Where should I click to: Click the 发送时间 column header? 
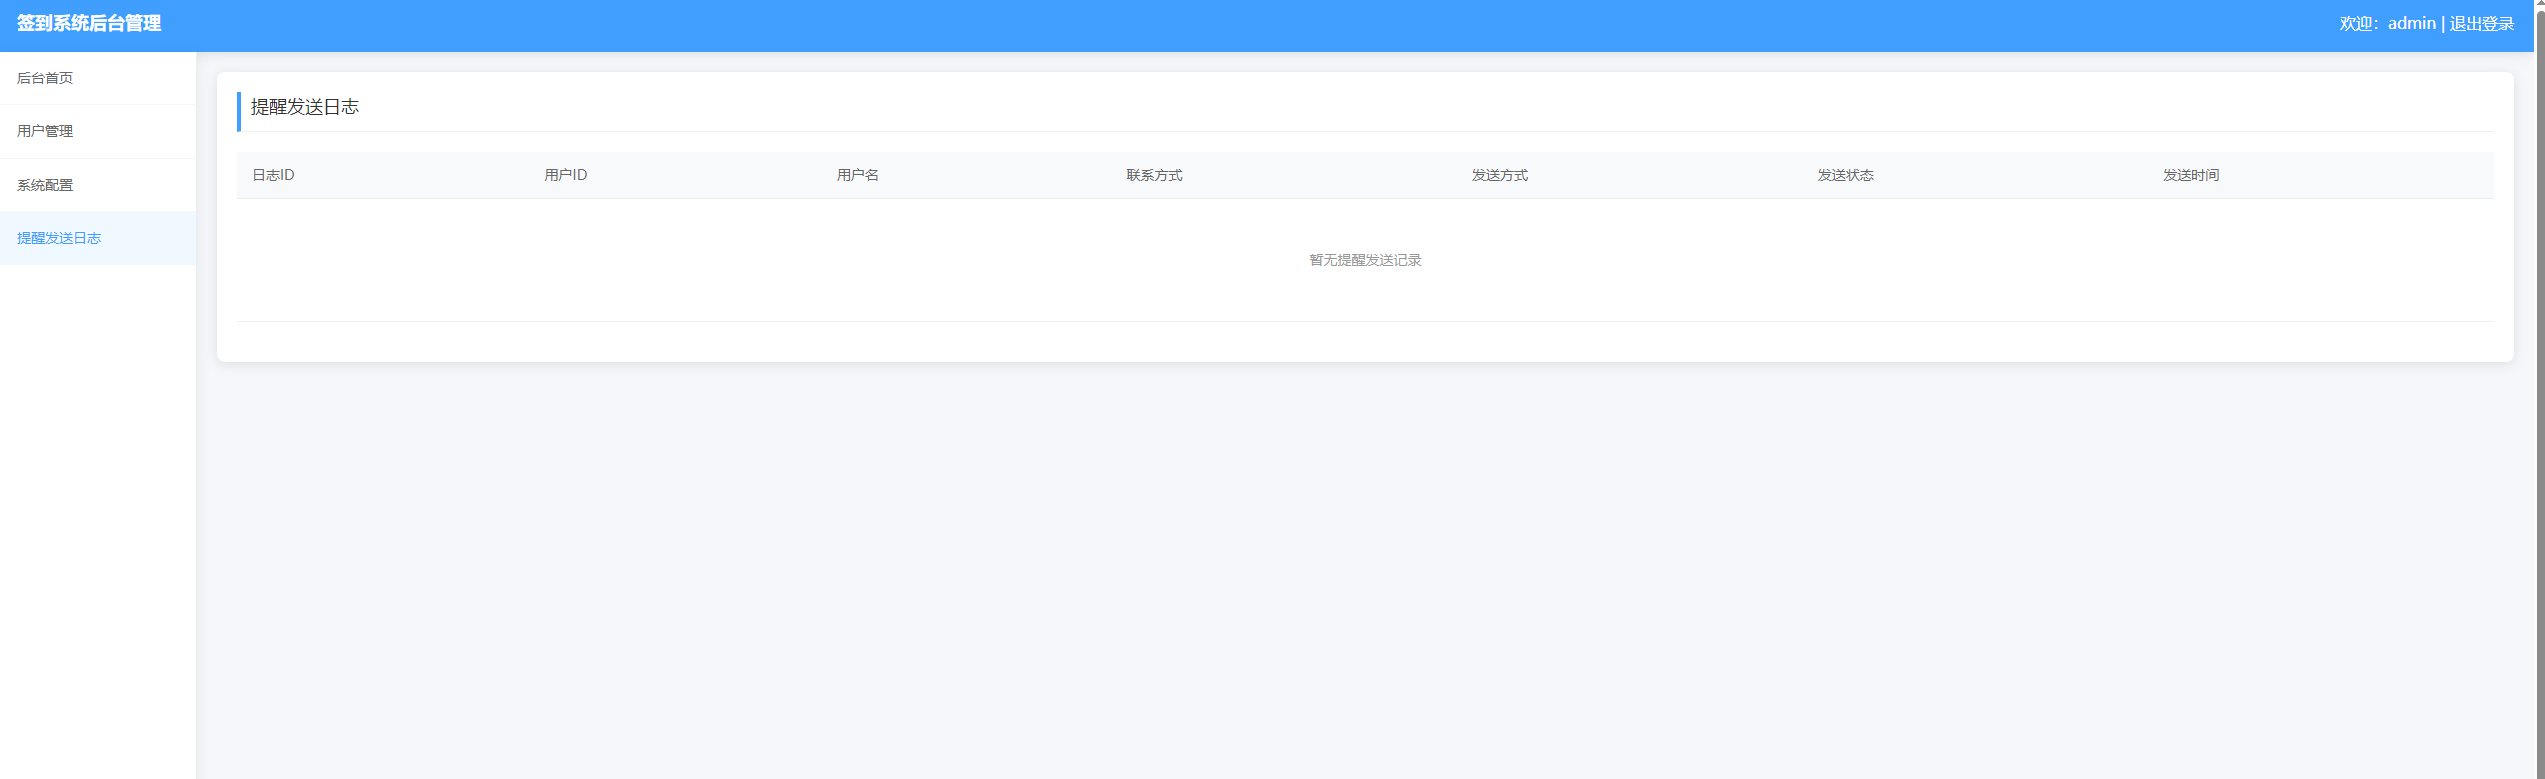tap(2190, 175)
